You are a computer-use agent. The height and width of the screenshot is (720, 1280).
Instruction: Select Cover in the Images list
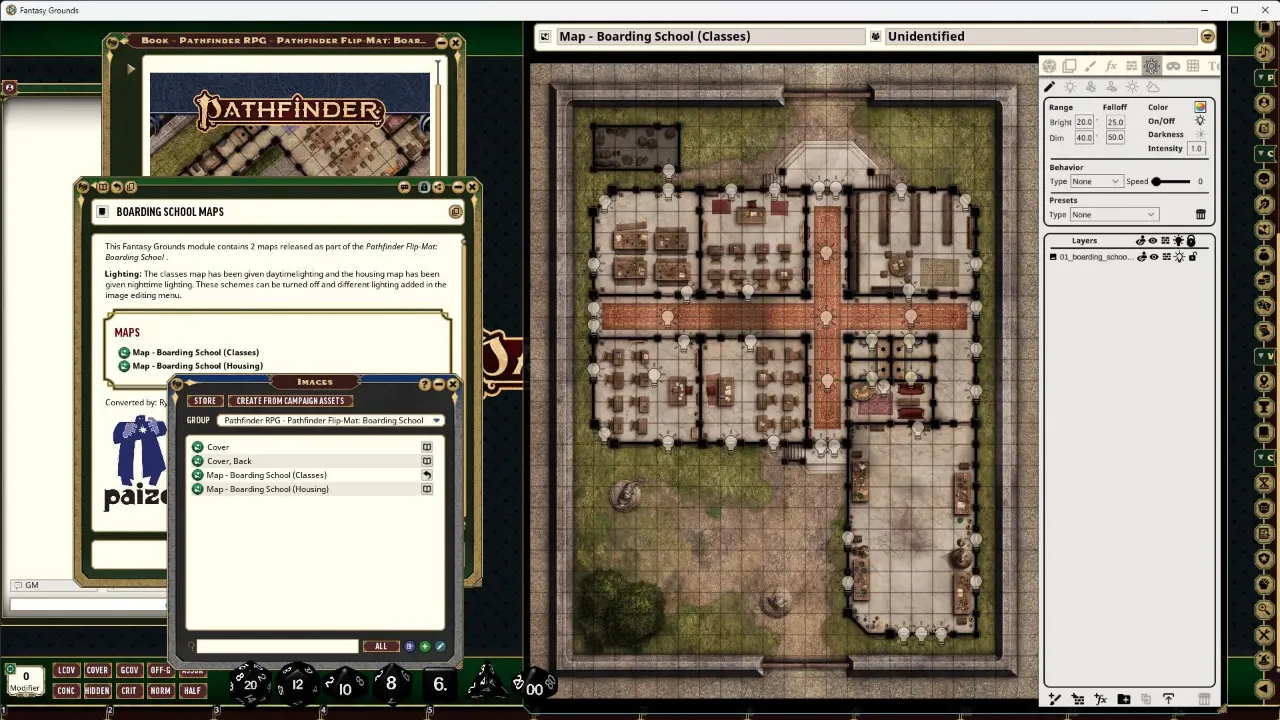click(217, 447)
